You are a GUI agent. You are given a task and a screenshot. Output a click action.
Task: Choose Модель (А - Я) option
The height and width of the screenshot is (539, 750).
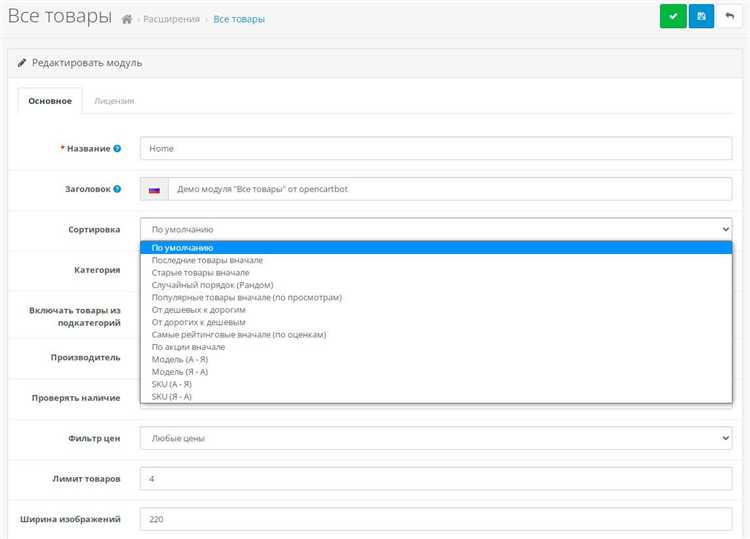click(x=436, y=360)
